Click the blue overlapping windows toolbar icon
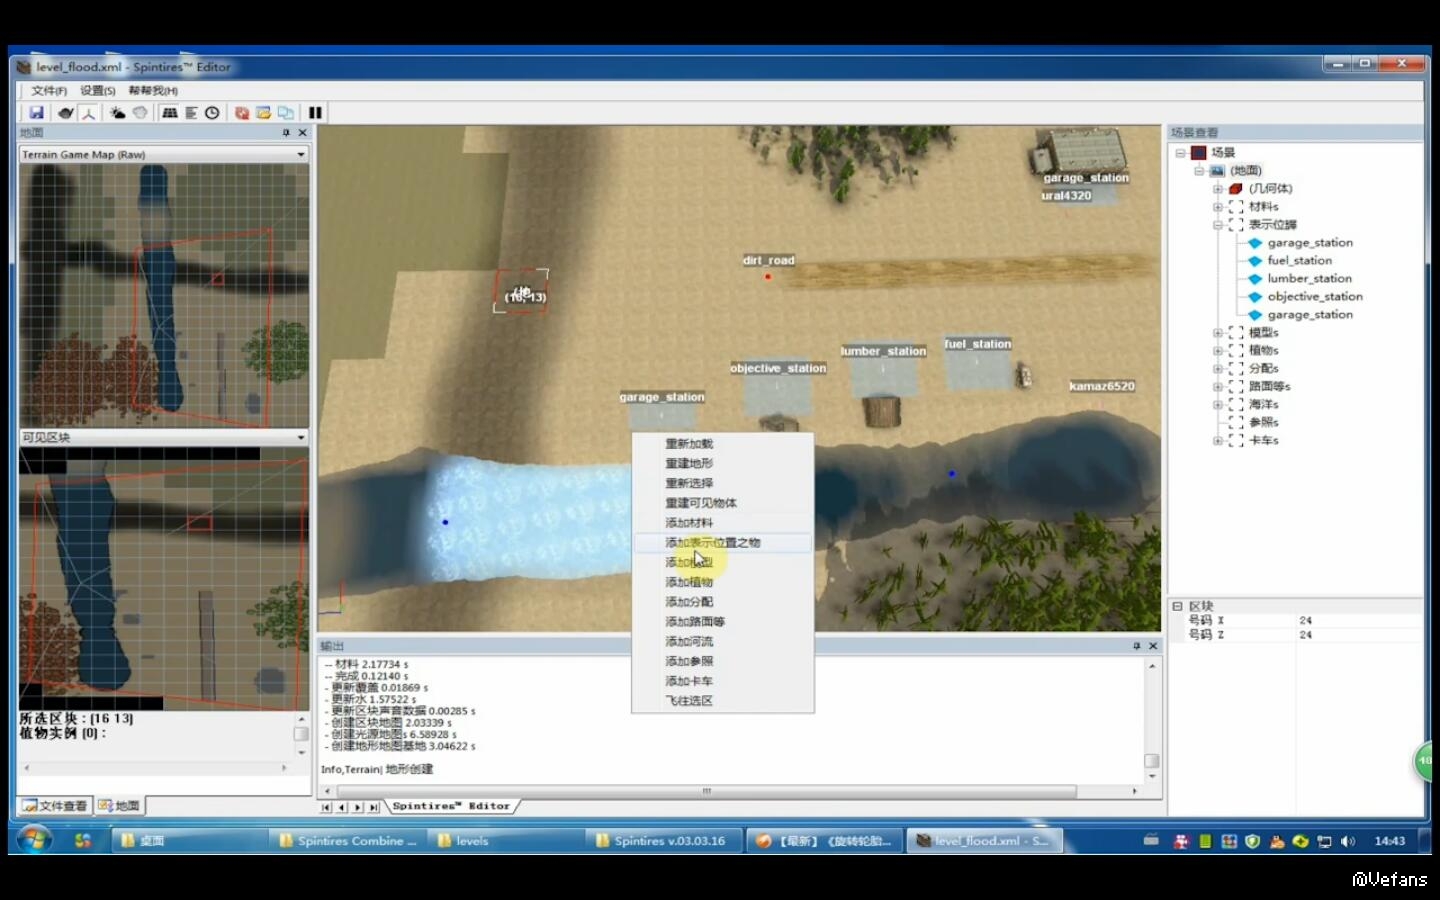The height and width of the screenshot is (900, 1440). tap(286, 113)
